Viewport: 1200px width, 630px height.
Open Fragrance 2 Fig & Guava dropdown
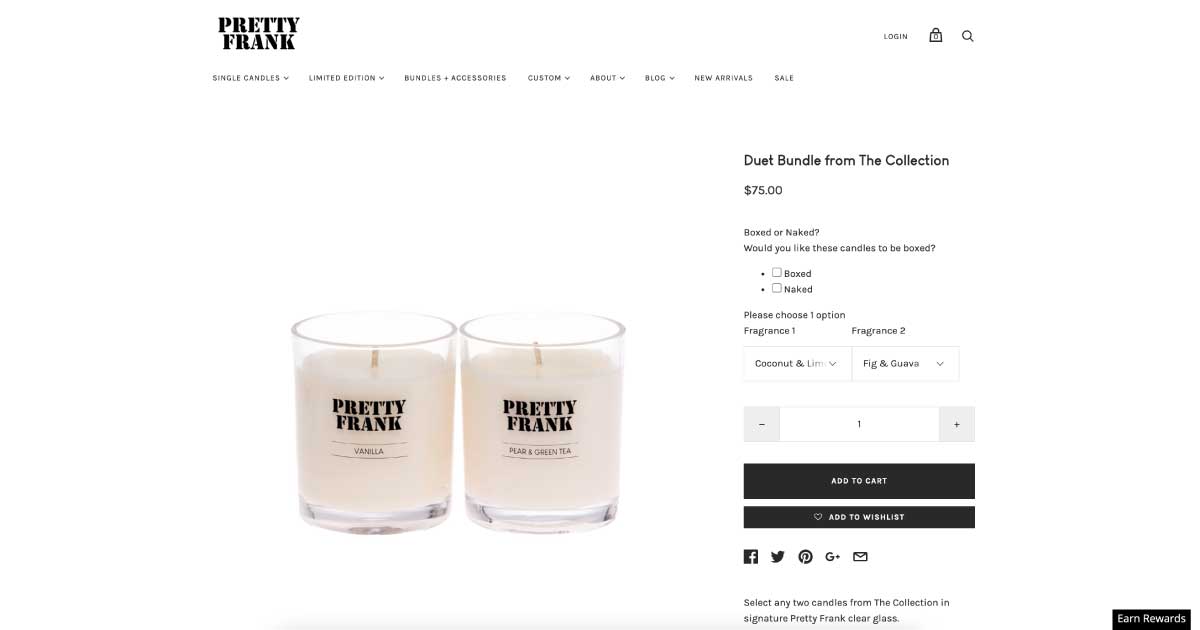[x=905, y=363]
